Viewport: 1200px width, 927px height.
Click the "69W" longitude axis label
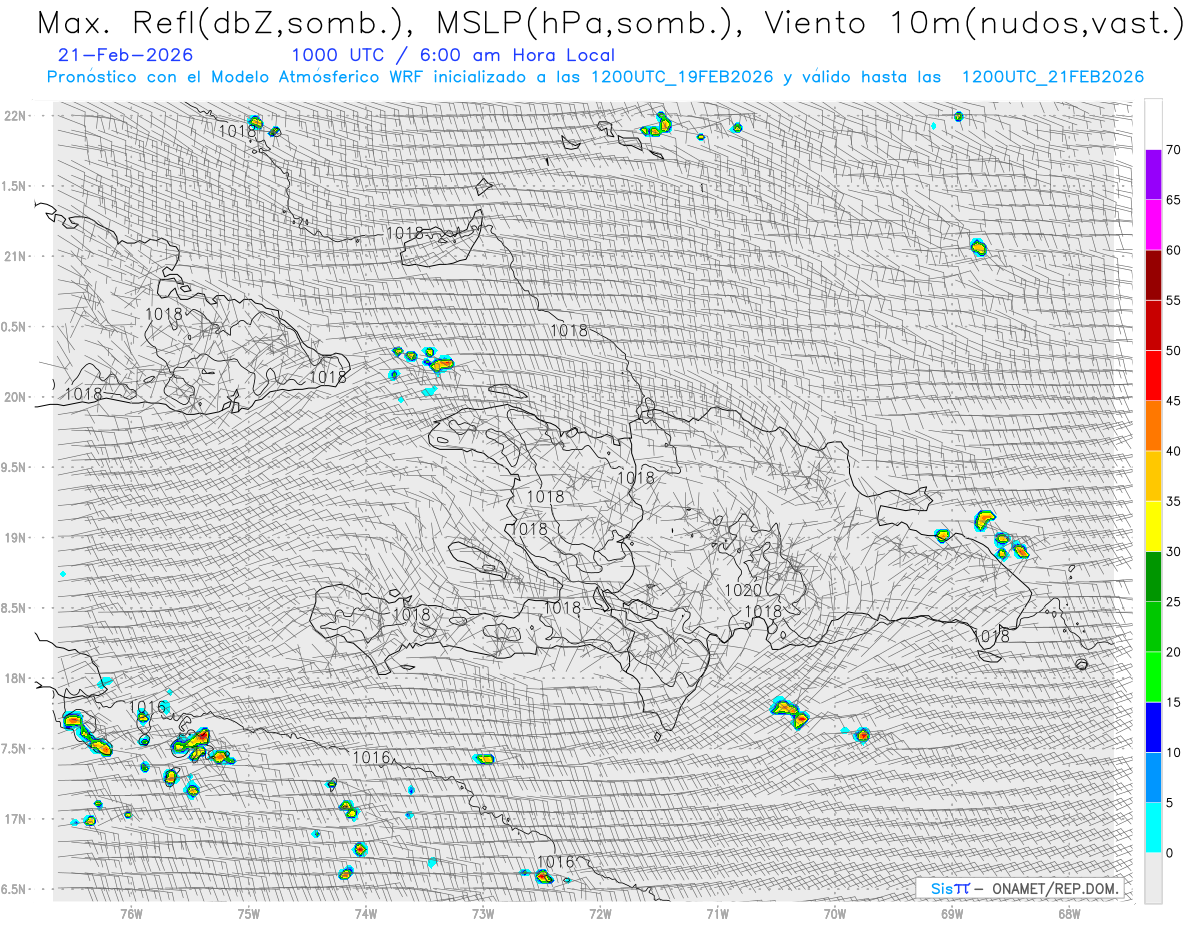[x=952, y=912]
